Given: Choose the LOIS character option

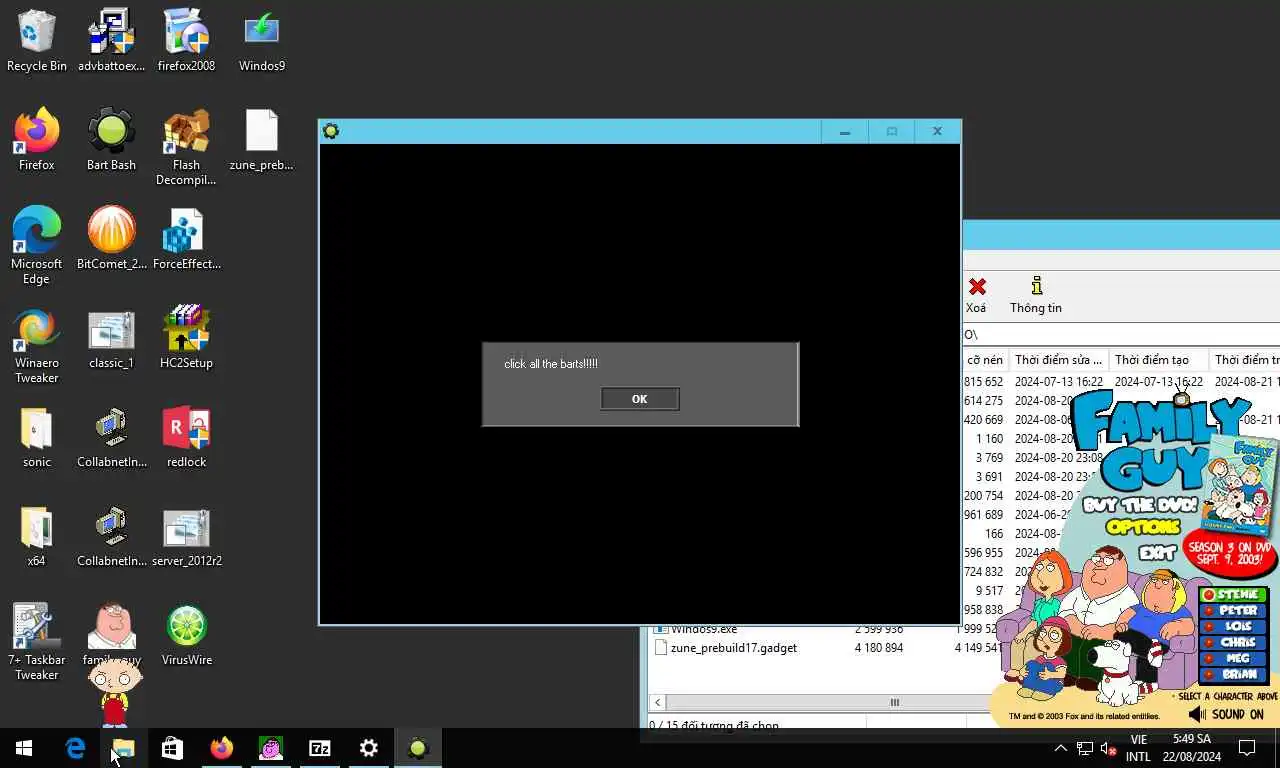Looking at the screenshot, I should 1232,627.
